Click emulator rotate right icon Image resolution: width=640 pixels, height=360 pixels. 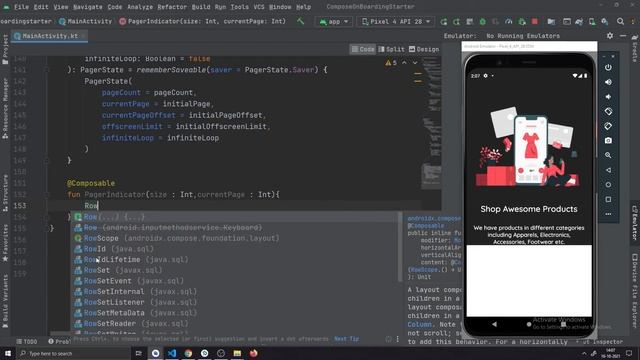(608, 126)
